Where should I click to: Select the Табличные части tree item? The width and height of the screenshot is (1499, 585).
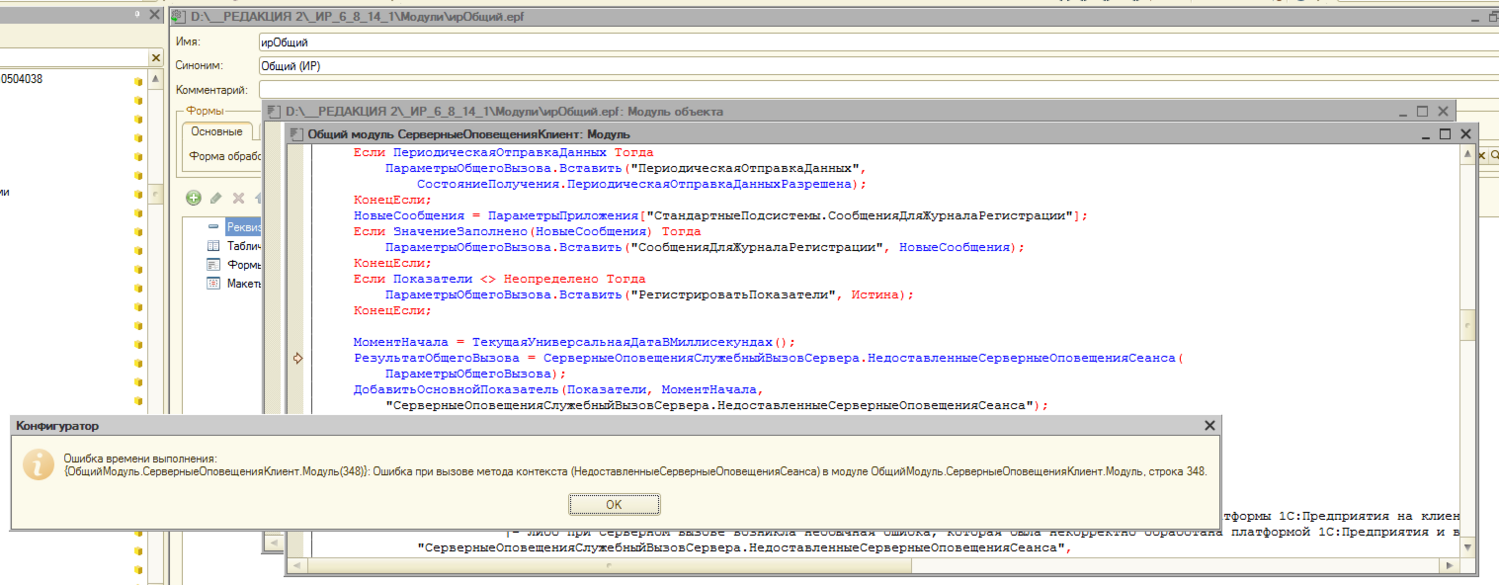[x=243, y=246]
